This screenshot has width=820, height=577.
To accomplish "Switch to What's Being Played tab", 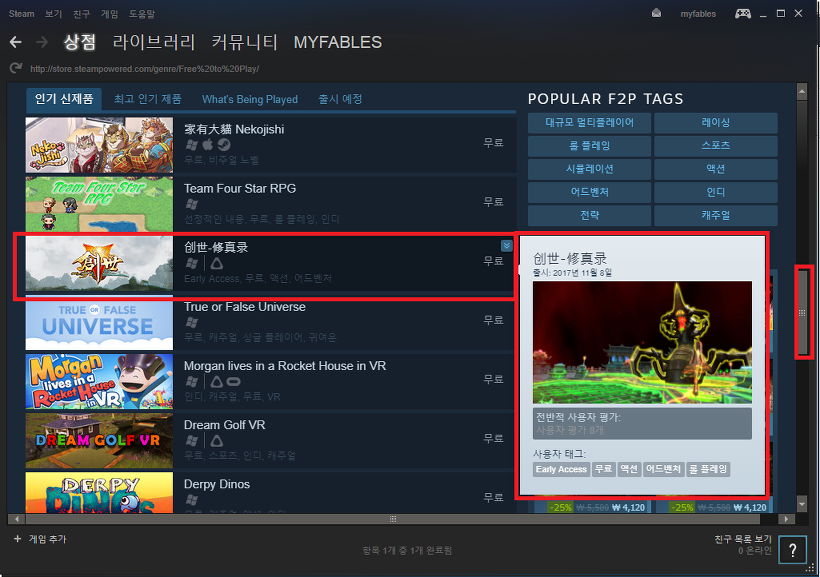I will tap(250, 99).
